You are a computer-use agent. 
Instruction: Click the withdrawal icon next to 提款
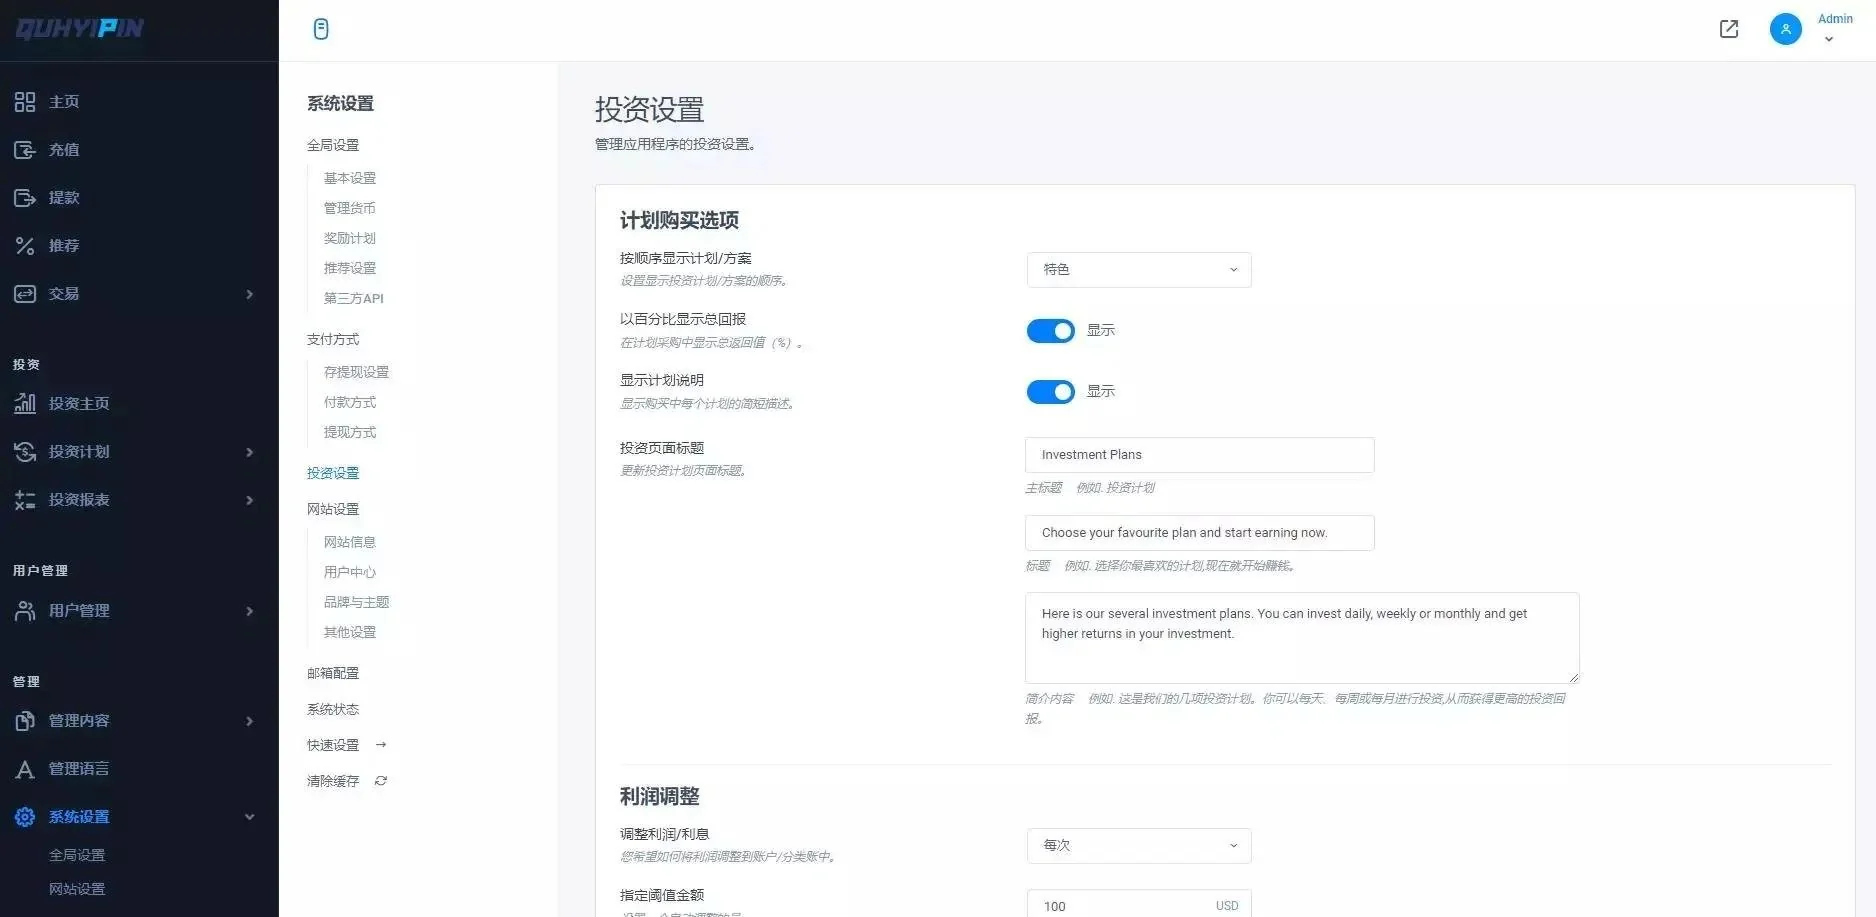tap(25, 198)
